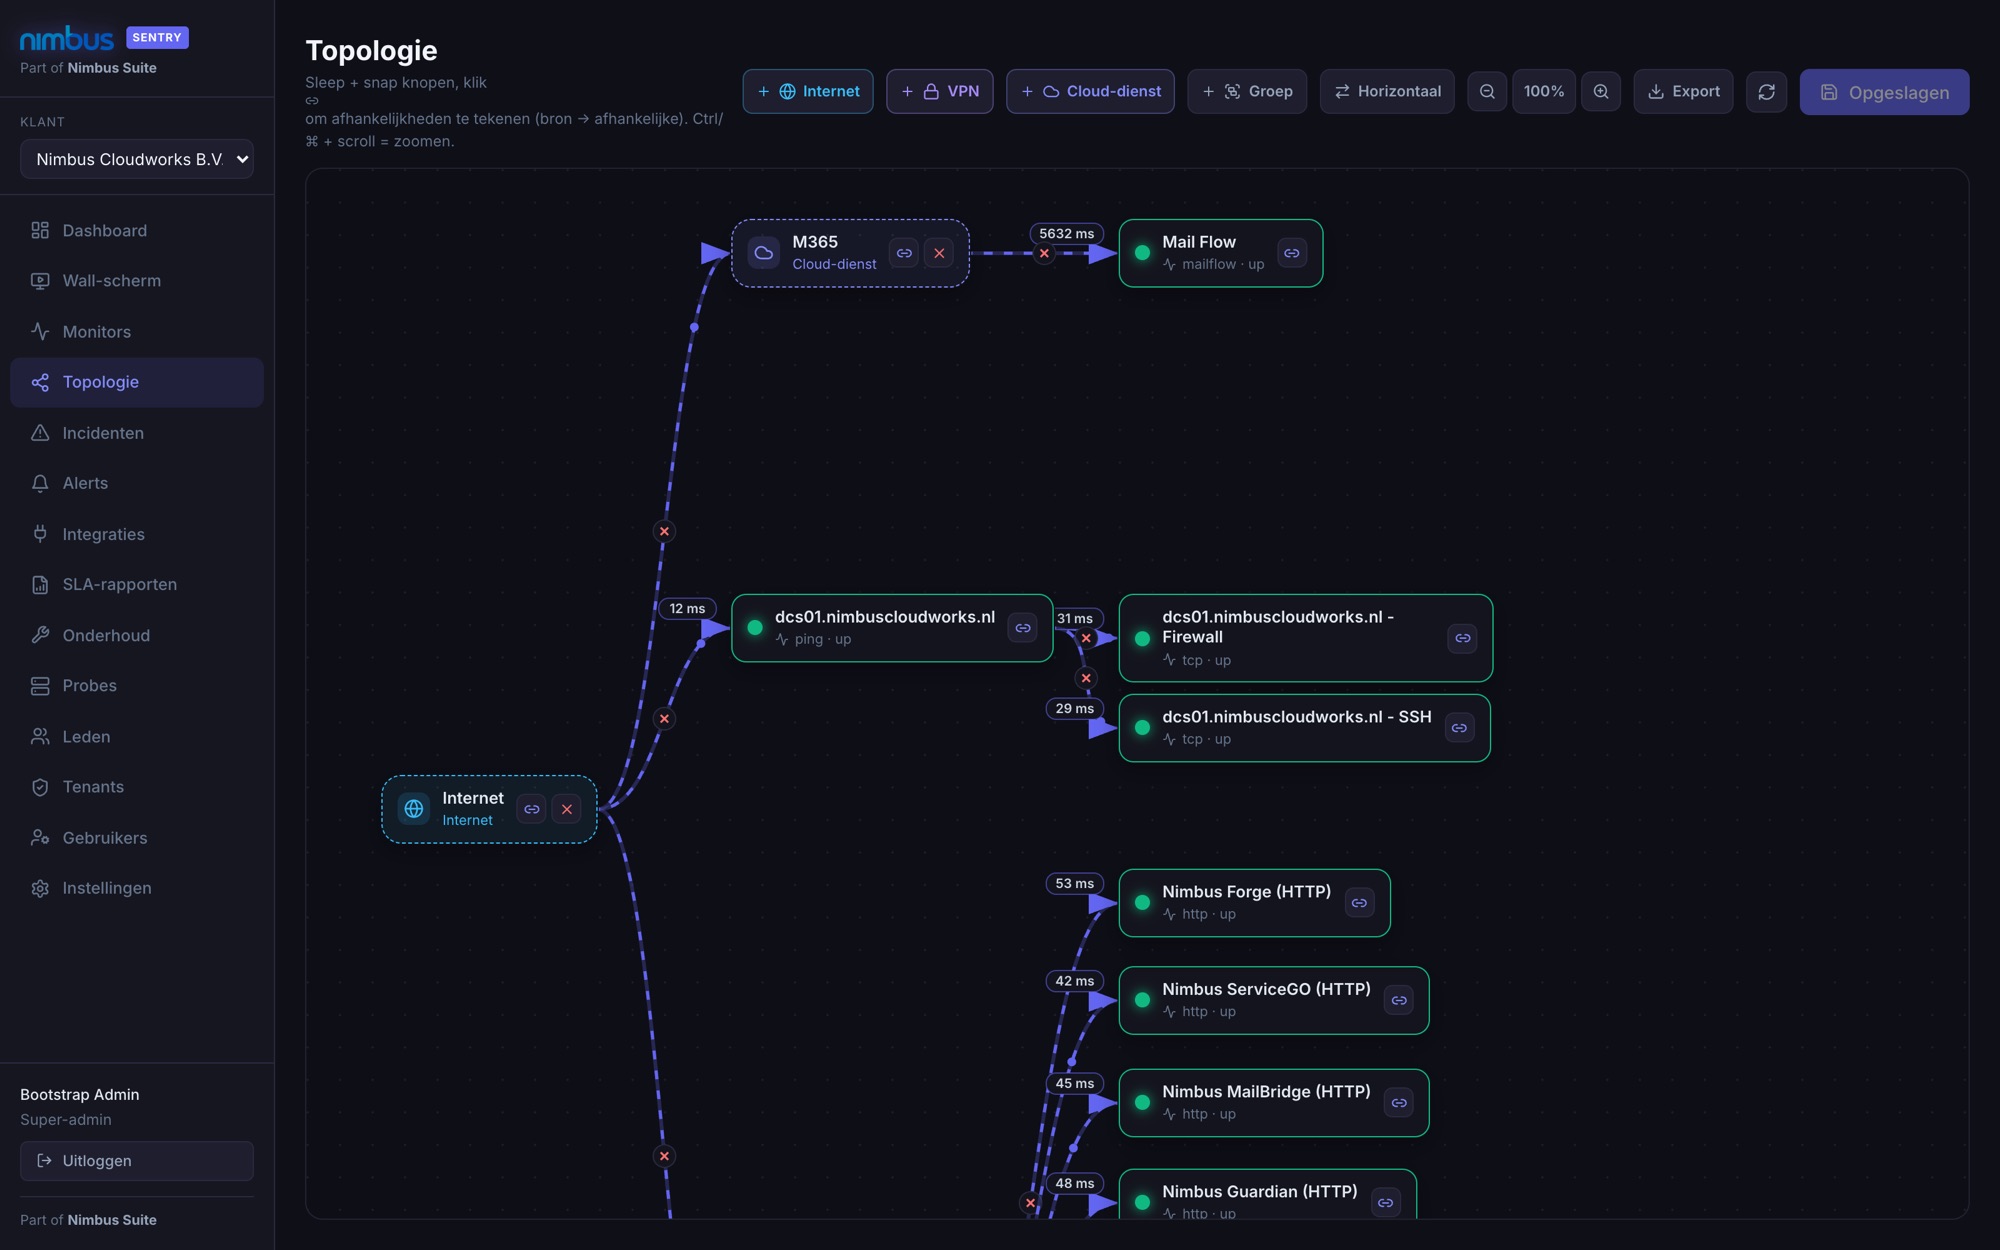Click the SENTRY badge
The image size is (2000, 1250).
pos(157,38)
